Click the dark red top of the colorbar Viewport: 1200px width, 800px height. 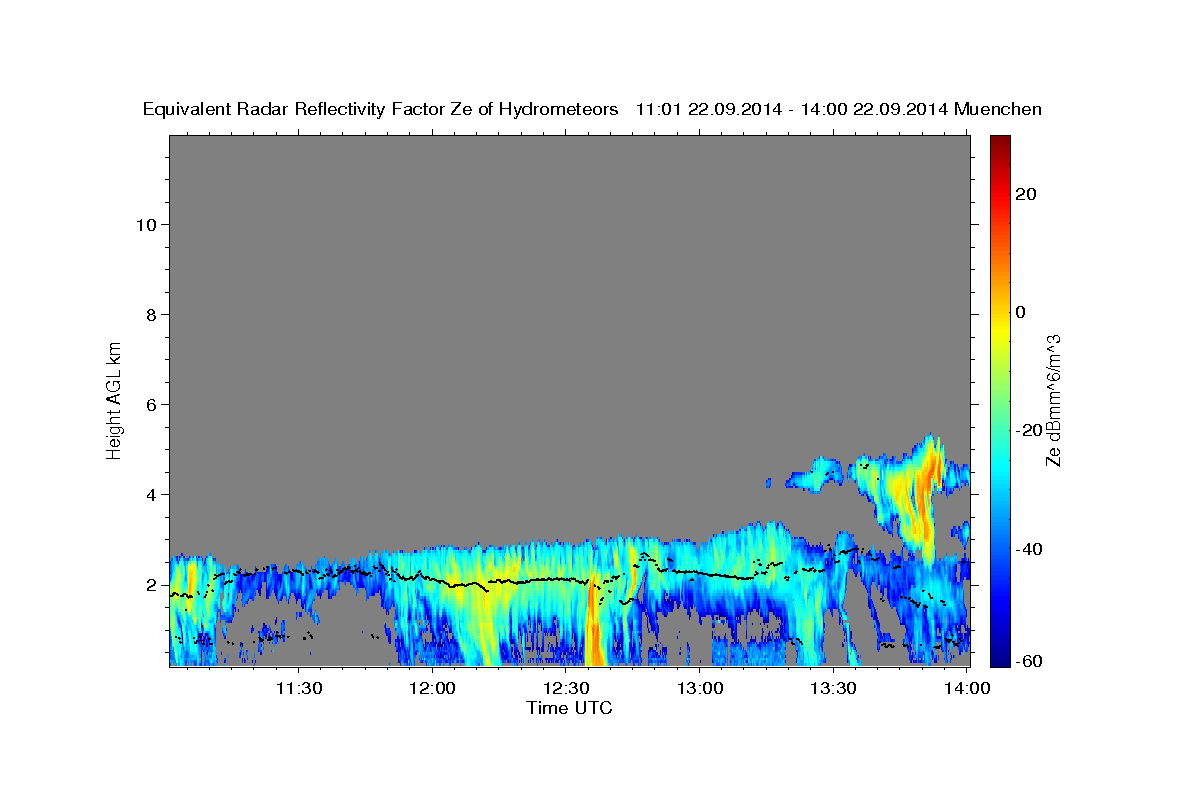tap(1000, 145)
